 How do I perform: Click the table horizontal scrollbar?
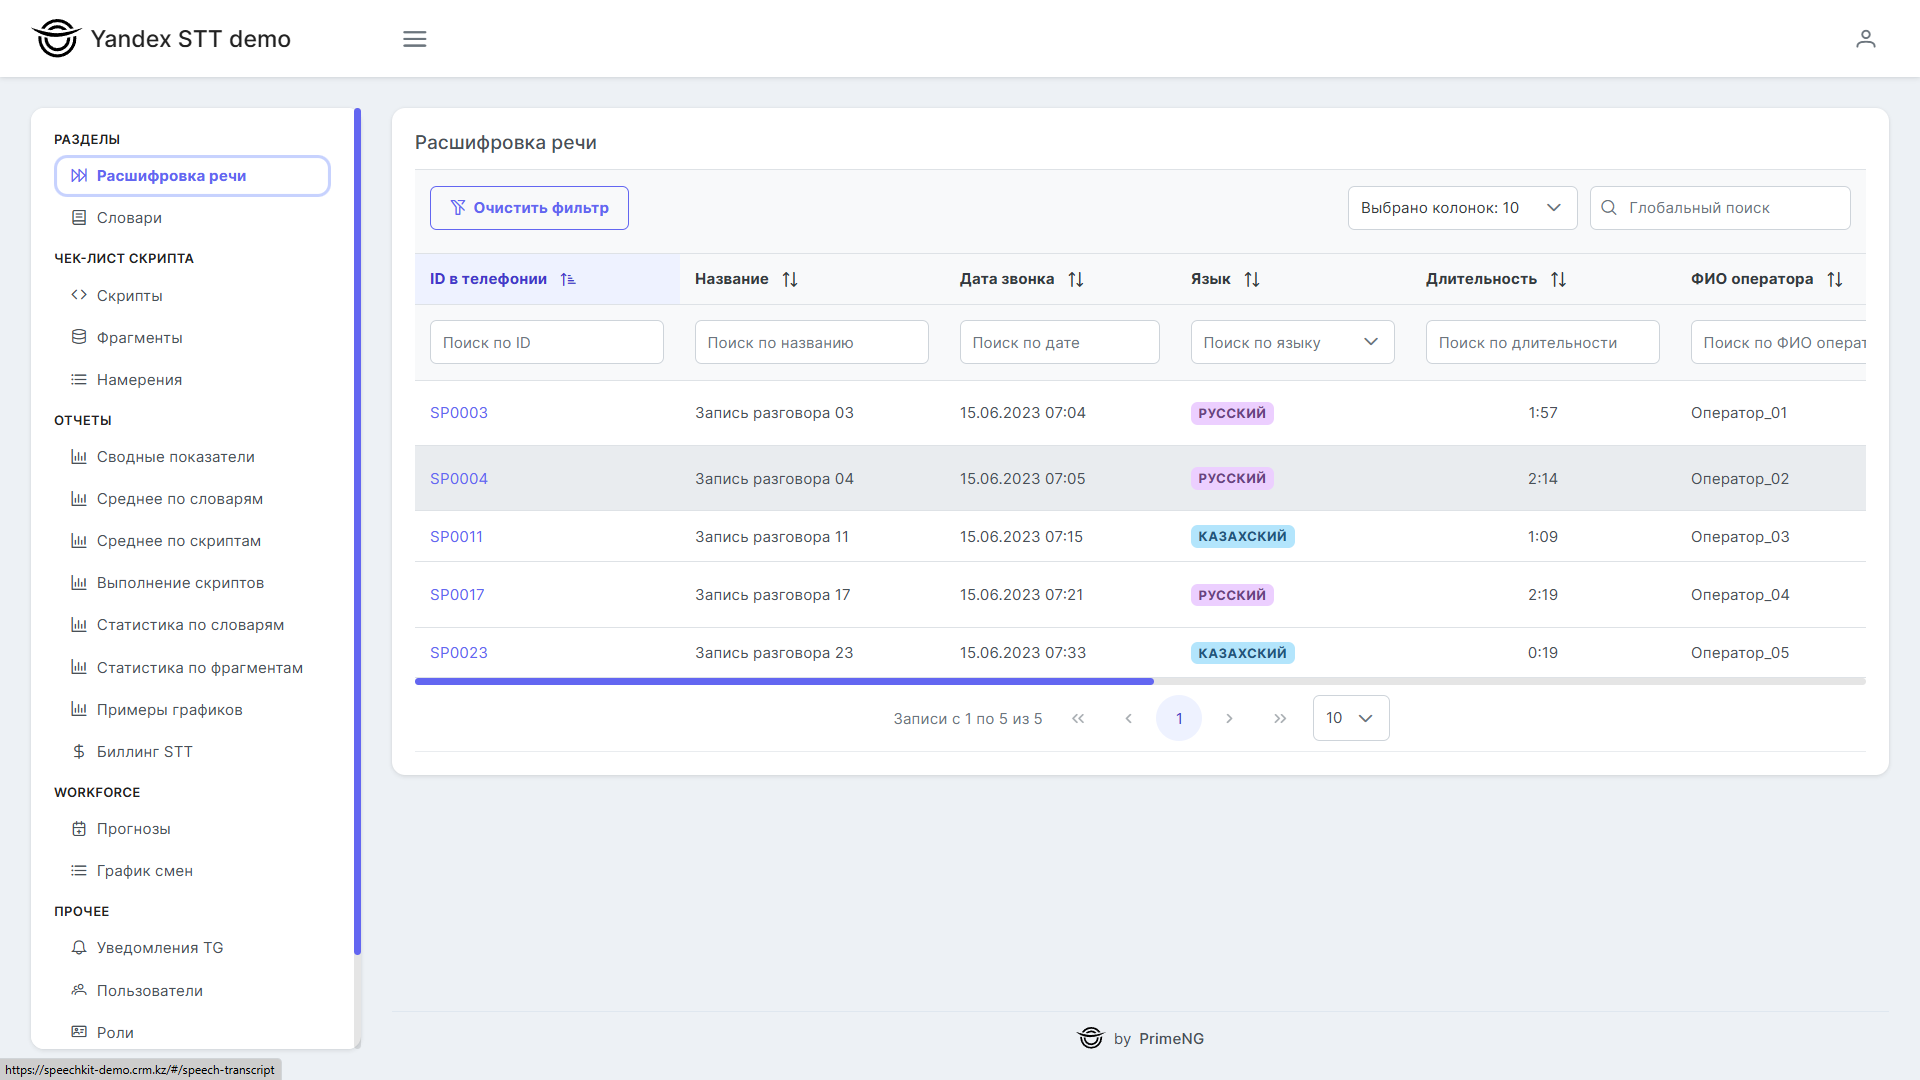click(784, 681)
